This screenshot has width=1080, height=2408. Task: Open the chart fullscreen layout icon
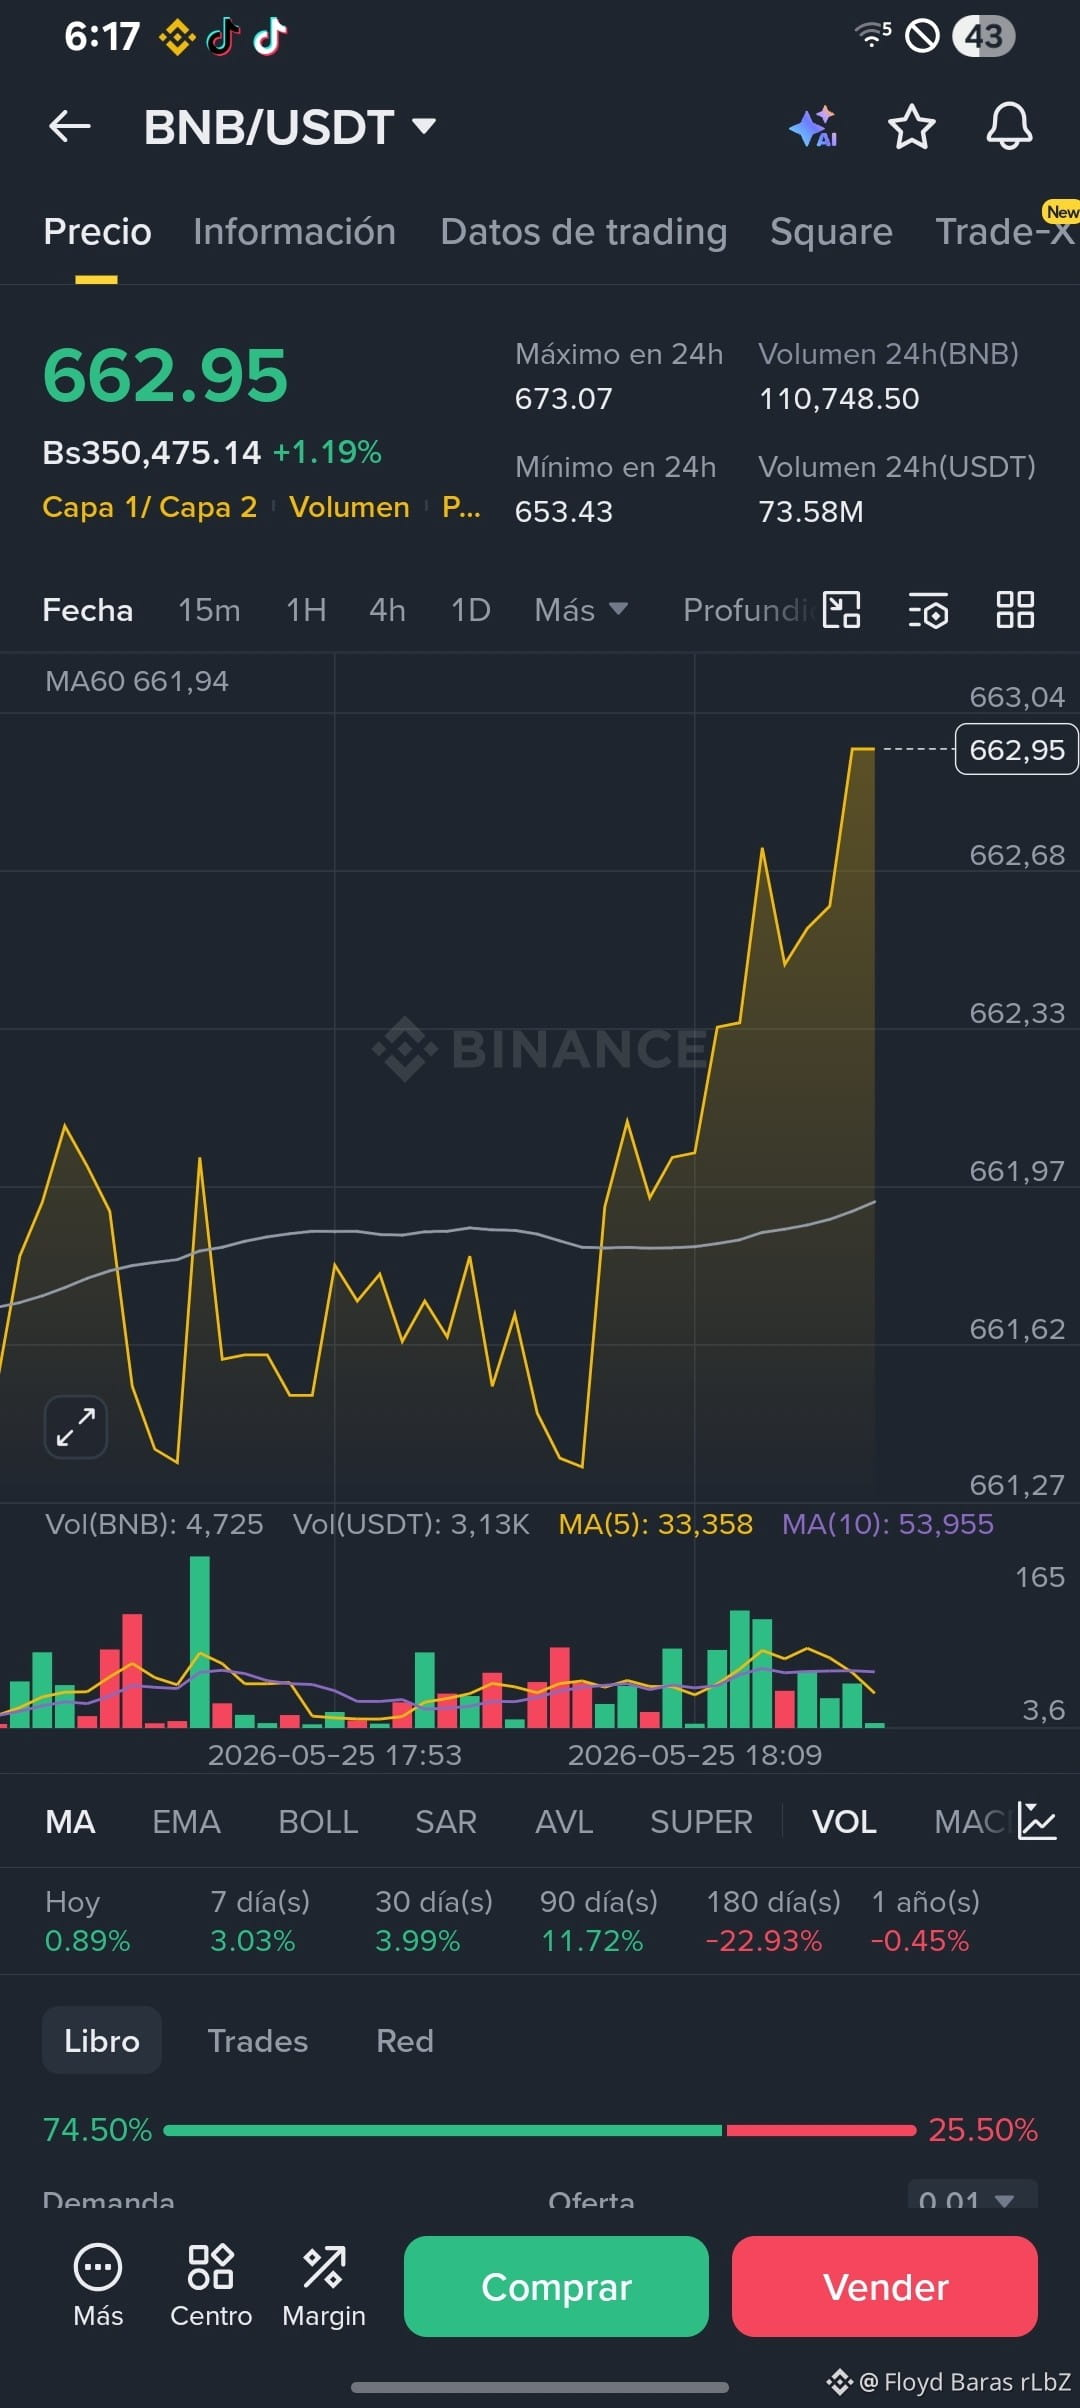841,609
